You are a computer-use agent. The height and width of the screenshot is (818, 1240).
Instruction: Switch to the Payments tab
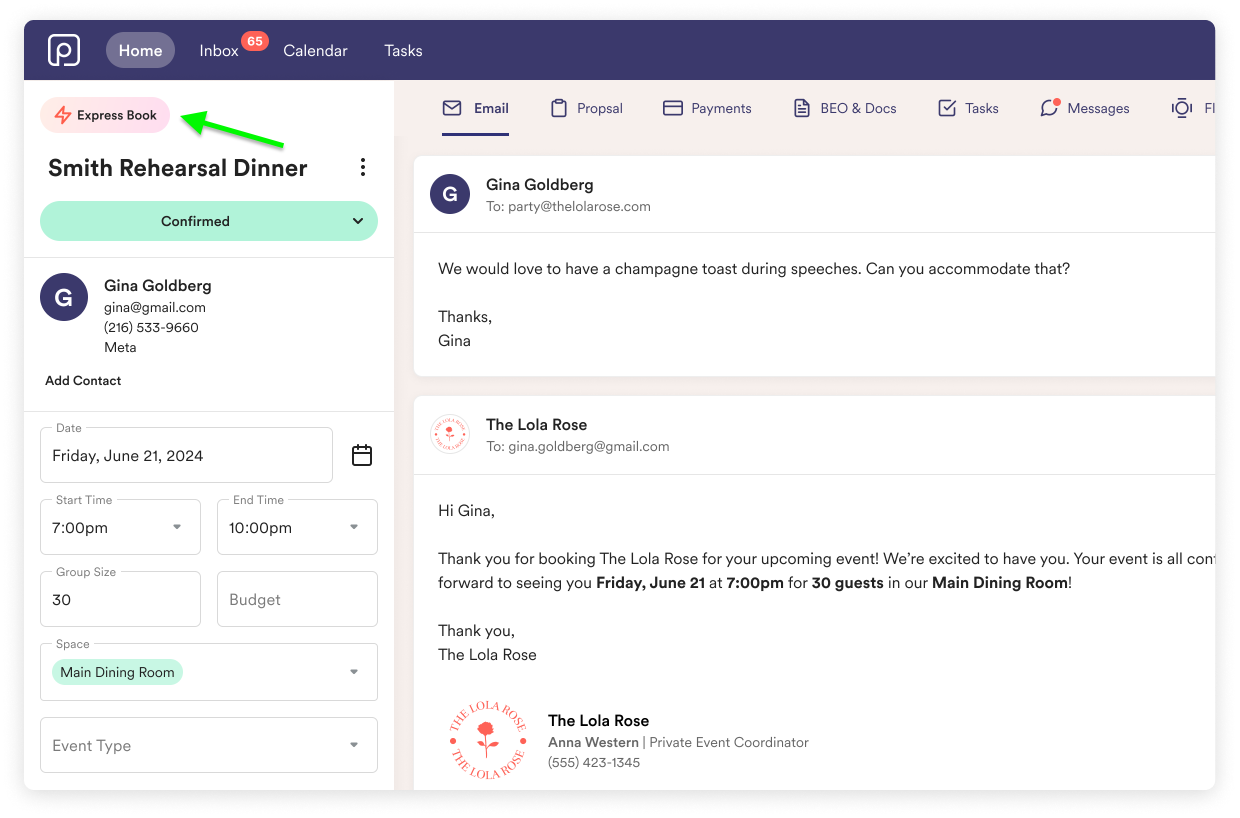(707, 108)
